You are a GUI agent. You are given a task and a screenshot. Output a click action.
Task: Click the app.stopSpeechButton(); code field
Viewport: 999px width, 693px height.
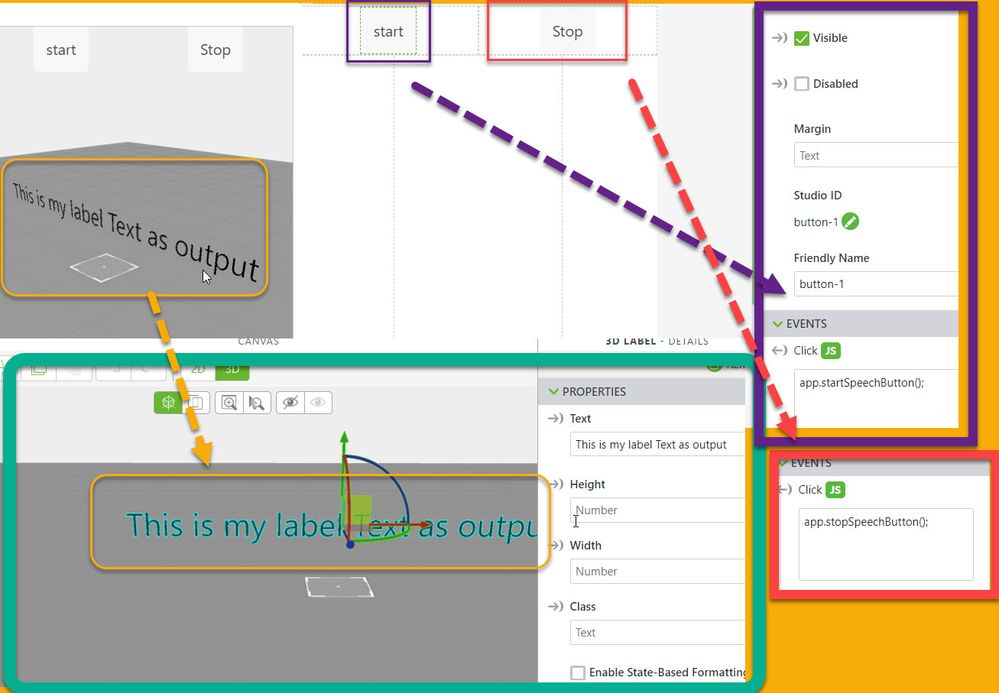(x=886, y=544)
